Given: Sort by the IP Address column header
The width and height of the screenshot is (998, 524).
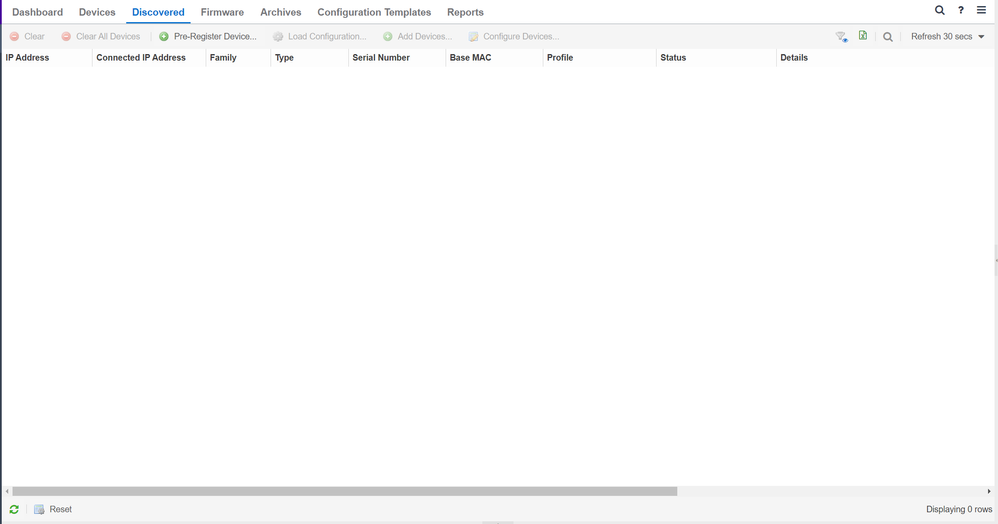Looking at the screenshot, I should 28,58.
